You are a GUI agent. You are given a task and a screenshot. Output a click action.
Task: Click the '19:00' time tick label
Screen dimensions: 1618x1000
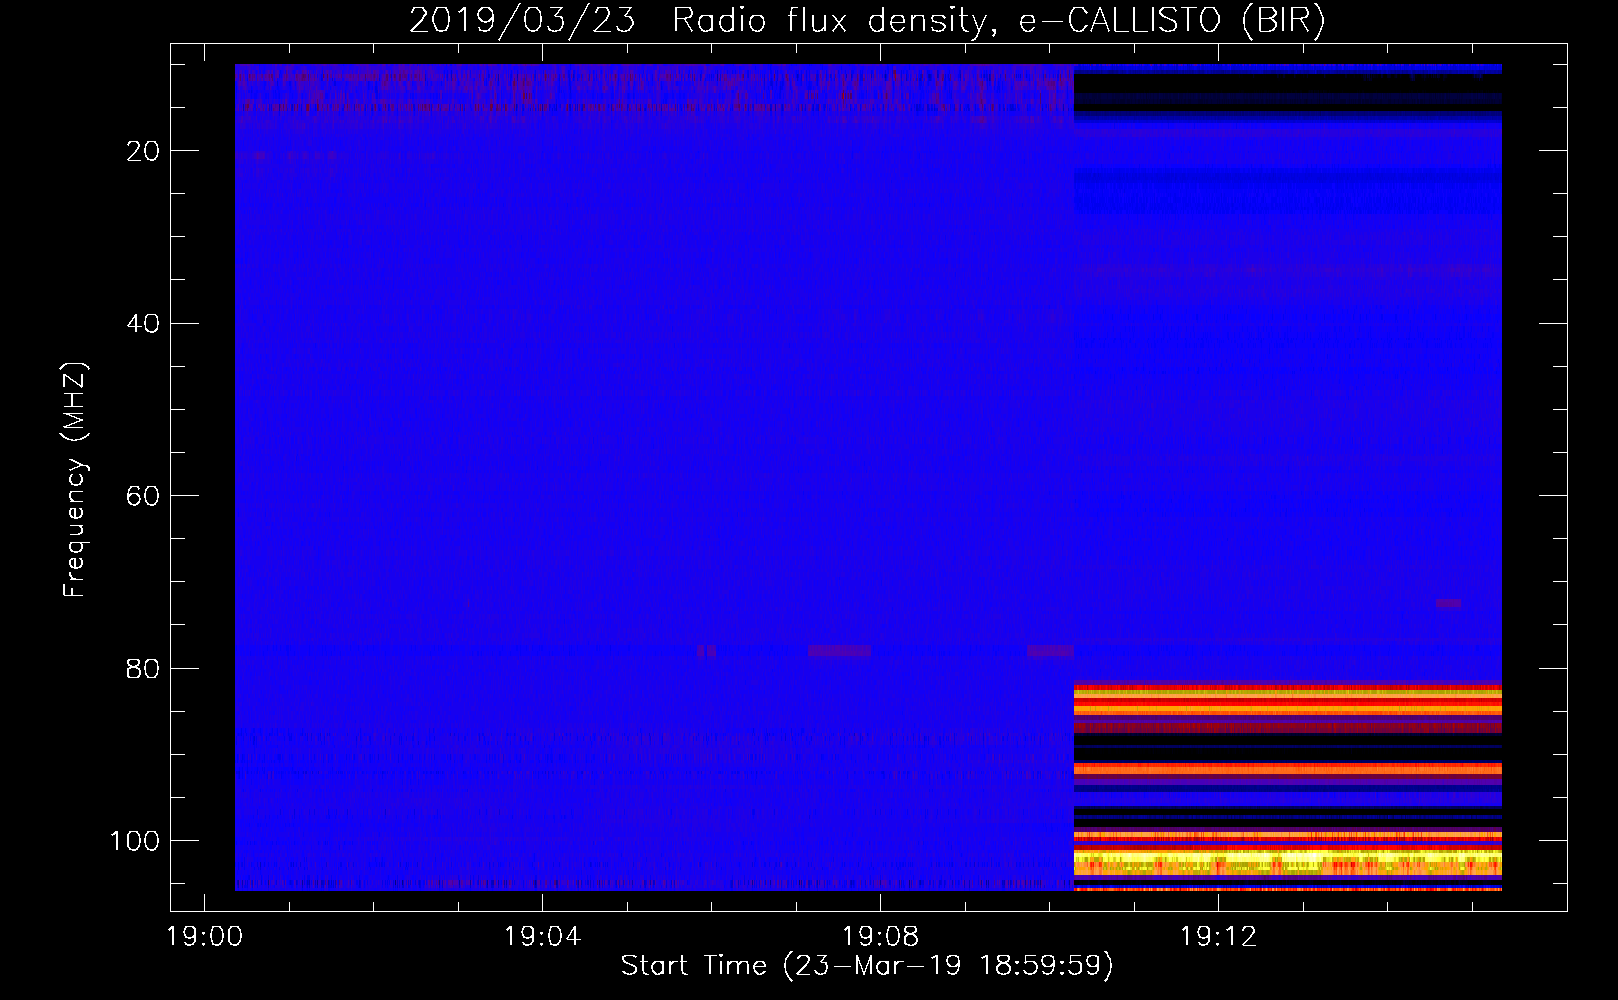(x=205, y=937)
